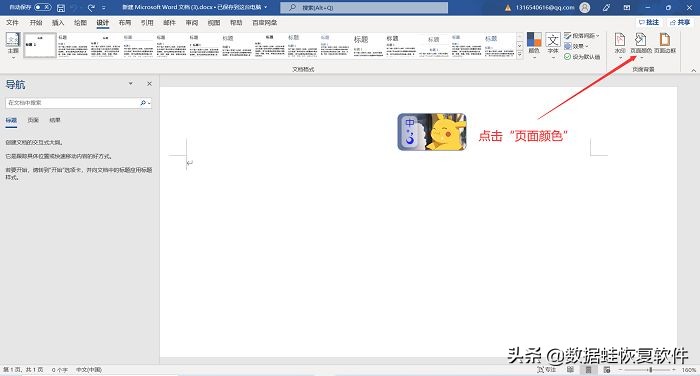Select the second document style thumbnail
Viewport: 700px width, 376px height.
pyautogui.click(x=73, y=45)
